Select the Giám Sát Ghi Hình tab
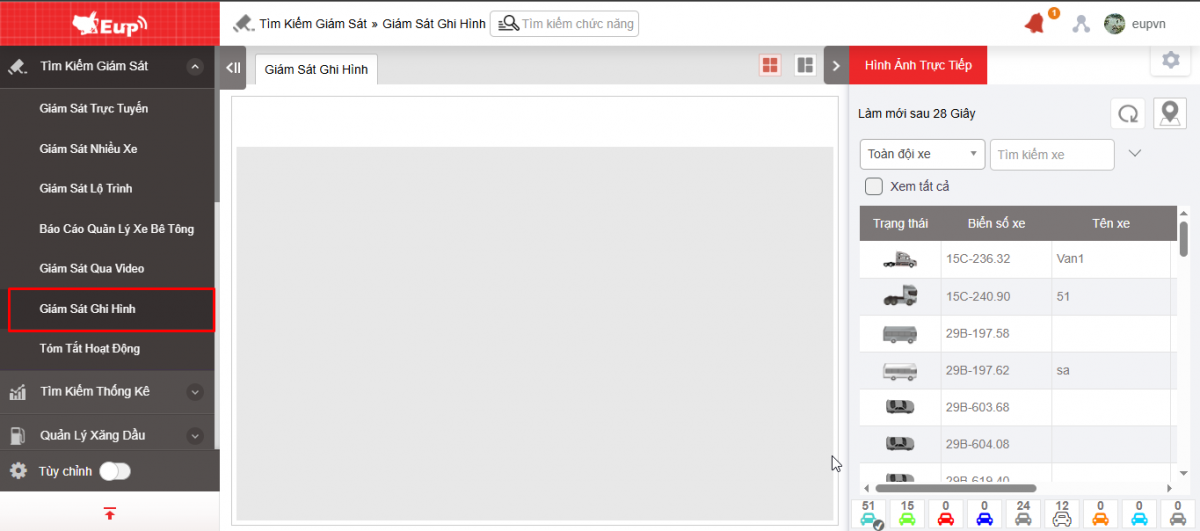The image size is (1200, 531). [316, 69]
